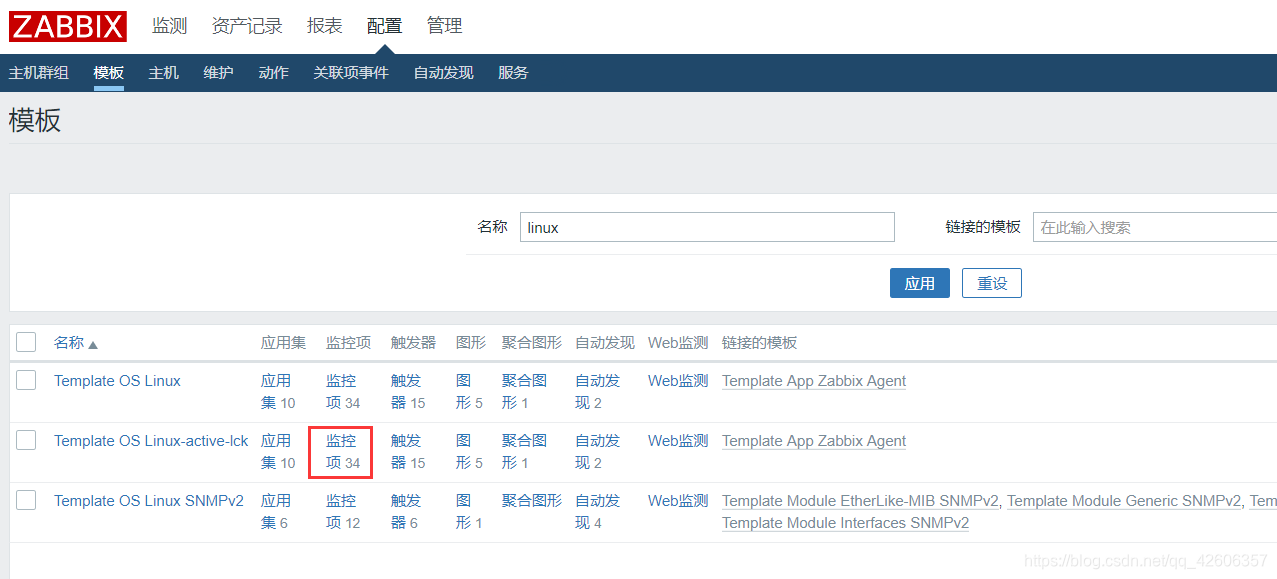Go to 服务 submenu
This screenshot has height=579, width=1277.
click(x=514, y=73)
